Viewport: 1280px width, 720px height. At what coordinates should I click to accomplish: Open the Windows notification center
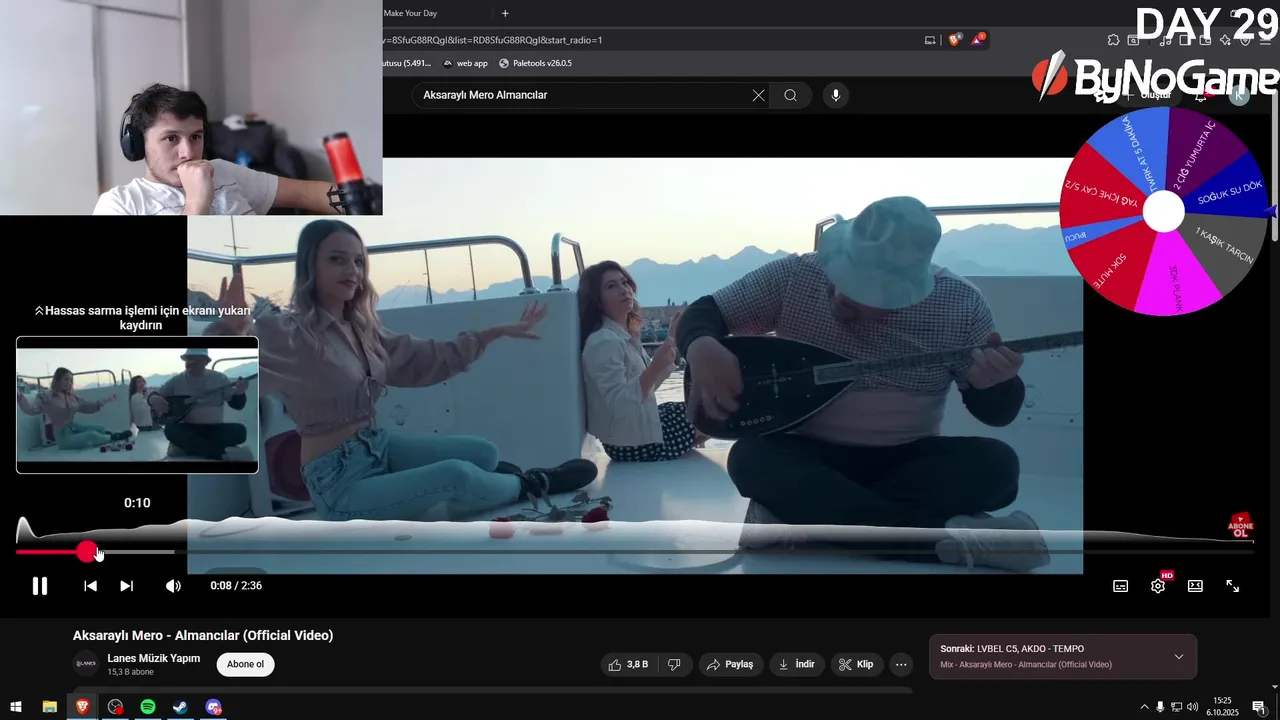point(1259,707)
